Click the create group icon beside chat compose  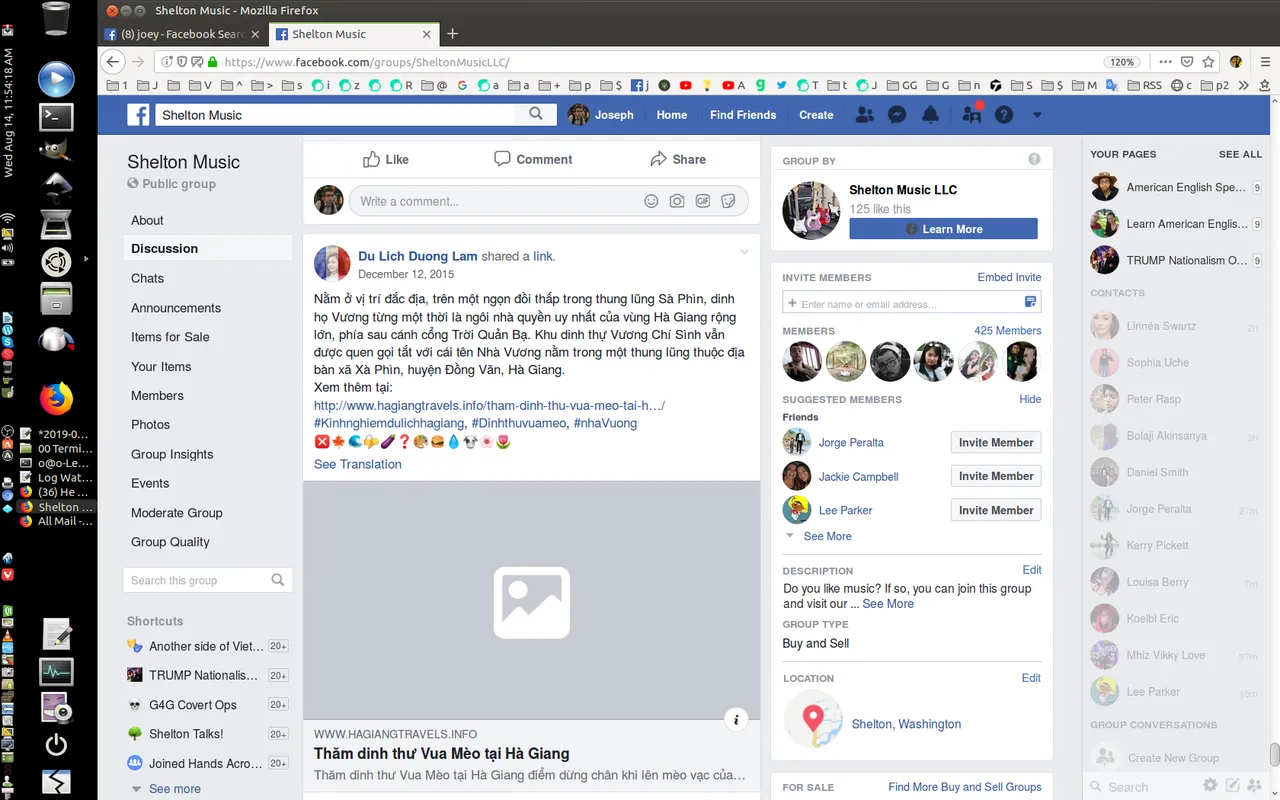[1254, 786]
